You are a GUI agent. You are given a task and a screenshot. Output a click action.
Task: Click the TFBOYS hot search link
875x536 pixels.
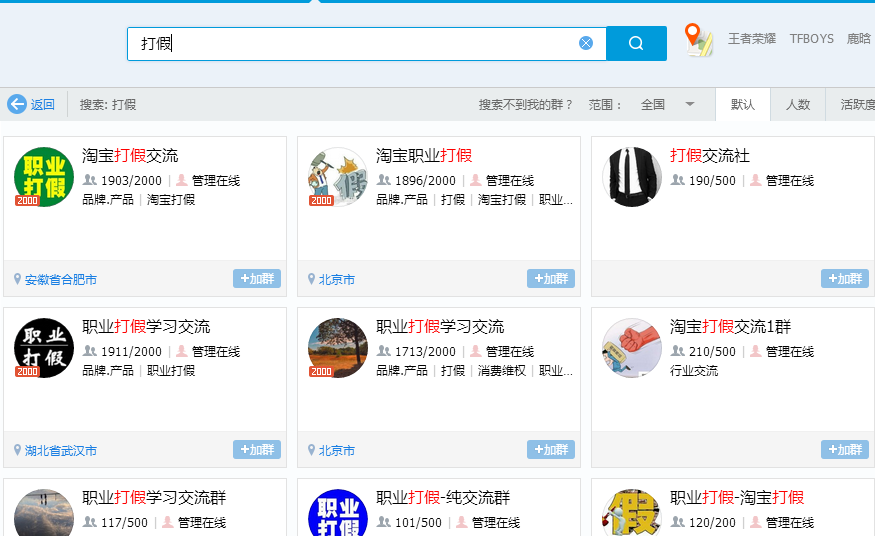coord(811,38)
